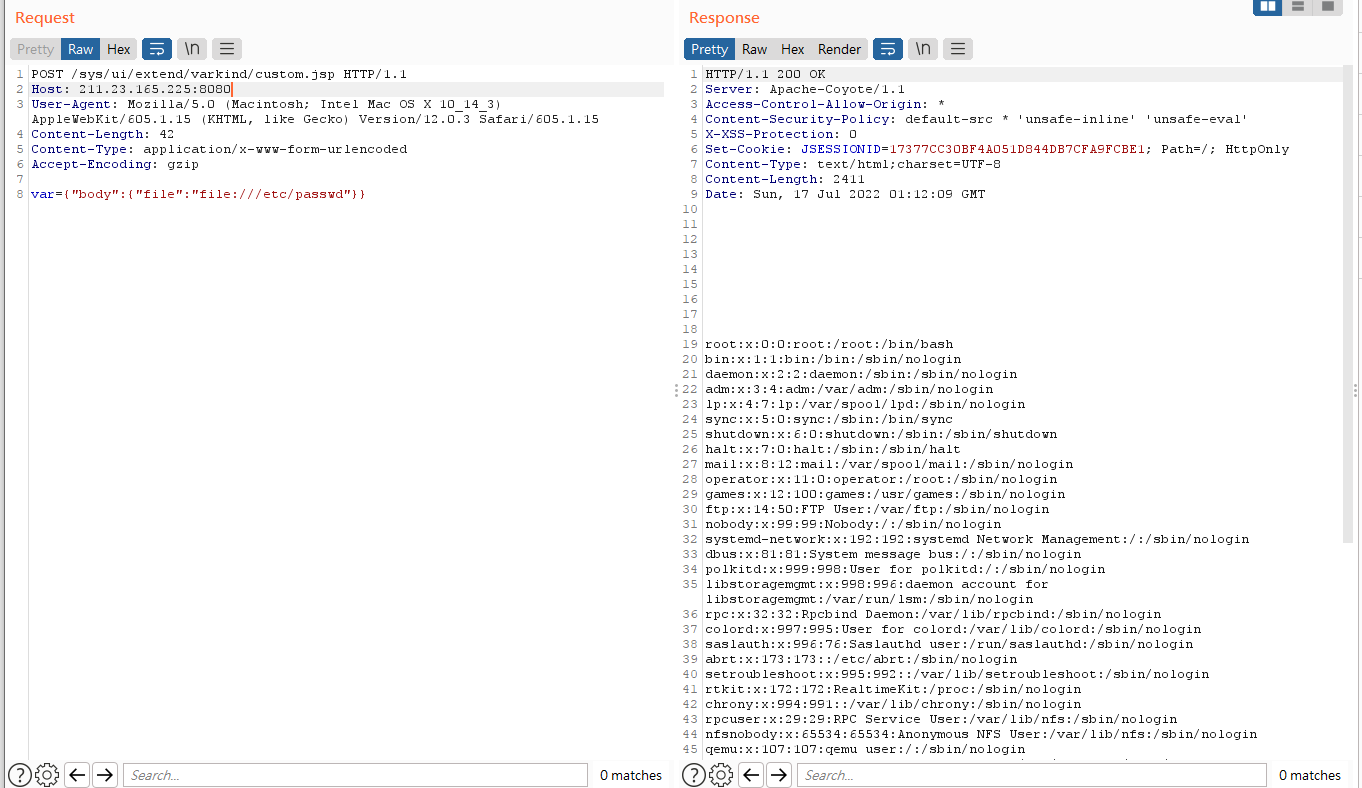The width and height of the screenshot is (1362, 788).
Task: Toggle \n non-printable characters in Request panel
Action: click(x=192, y=49)
